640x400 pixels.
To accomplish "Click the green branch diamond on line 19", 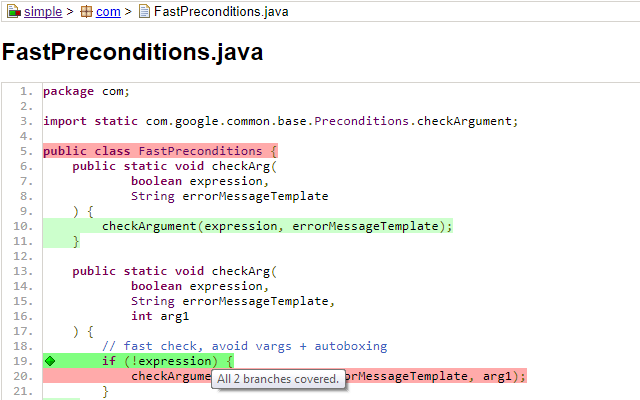I will pyautogui.click(x=48, y=361).
